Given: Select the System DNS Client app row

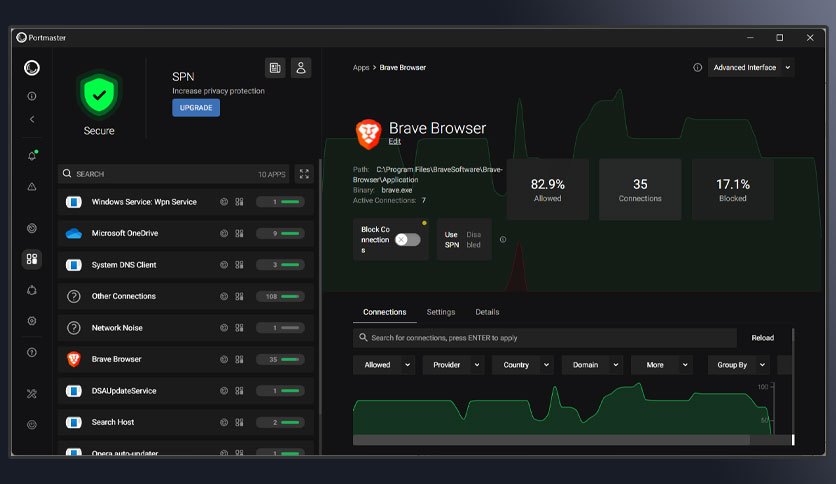Looking at the screenshot, I should (x=186, y=264).
